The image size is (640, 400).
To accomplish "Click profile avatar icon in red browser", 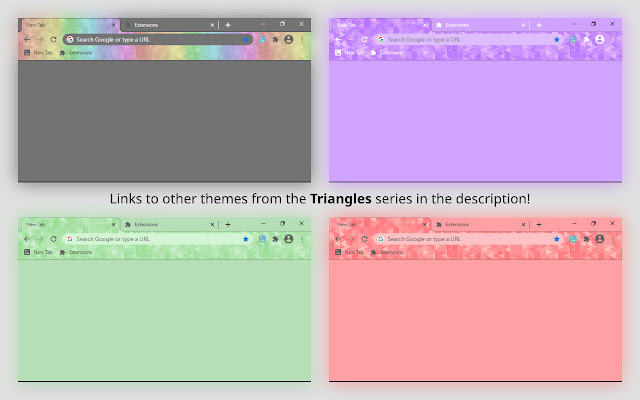I will coord(600,239).
